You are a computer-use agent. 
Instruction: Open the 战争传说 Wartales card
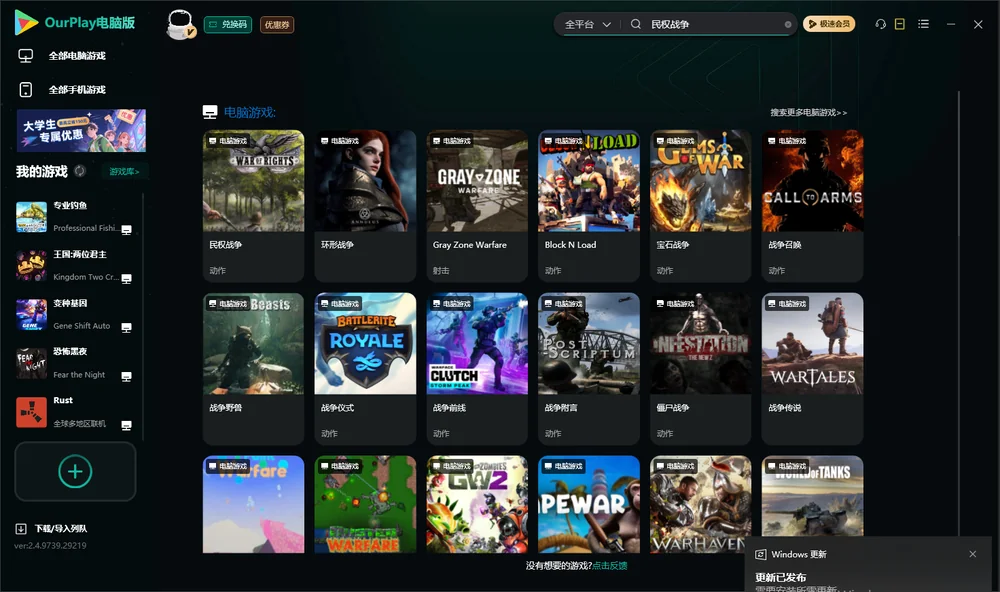tap(812, 368)
